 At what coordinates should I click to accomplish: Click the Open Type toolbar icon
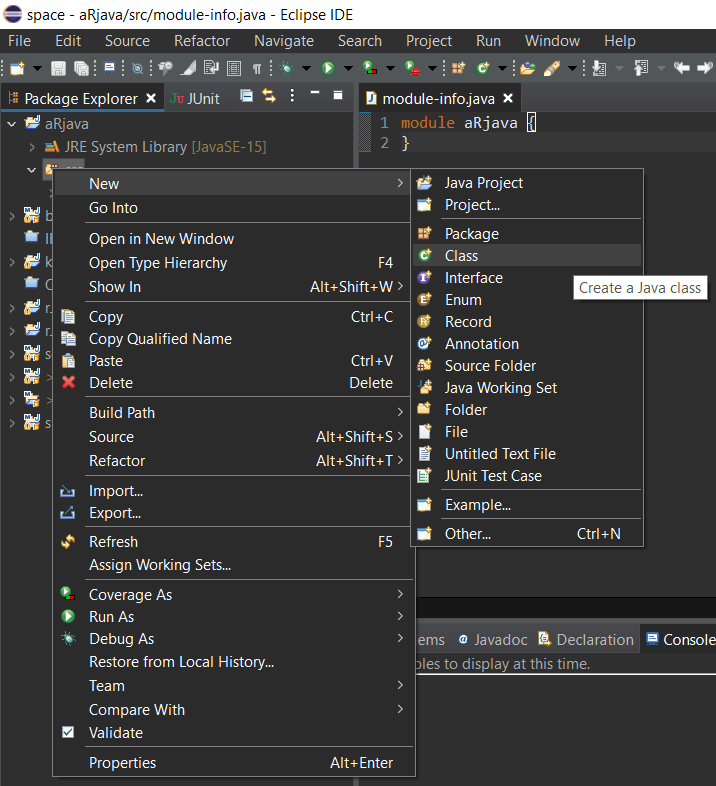(527, 68)
